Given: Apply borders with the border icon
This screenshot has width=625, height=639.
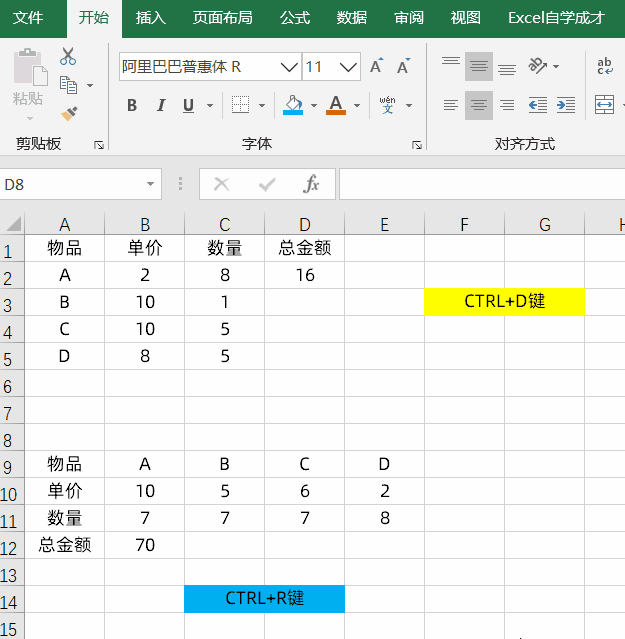Looking at the screenshot, I should pos(240,105).
